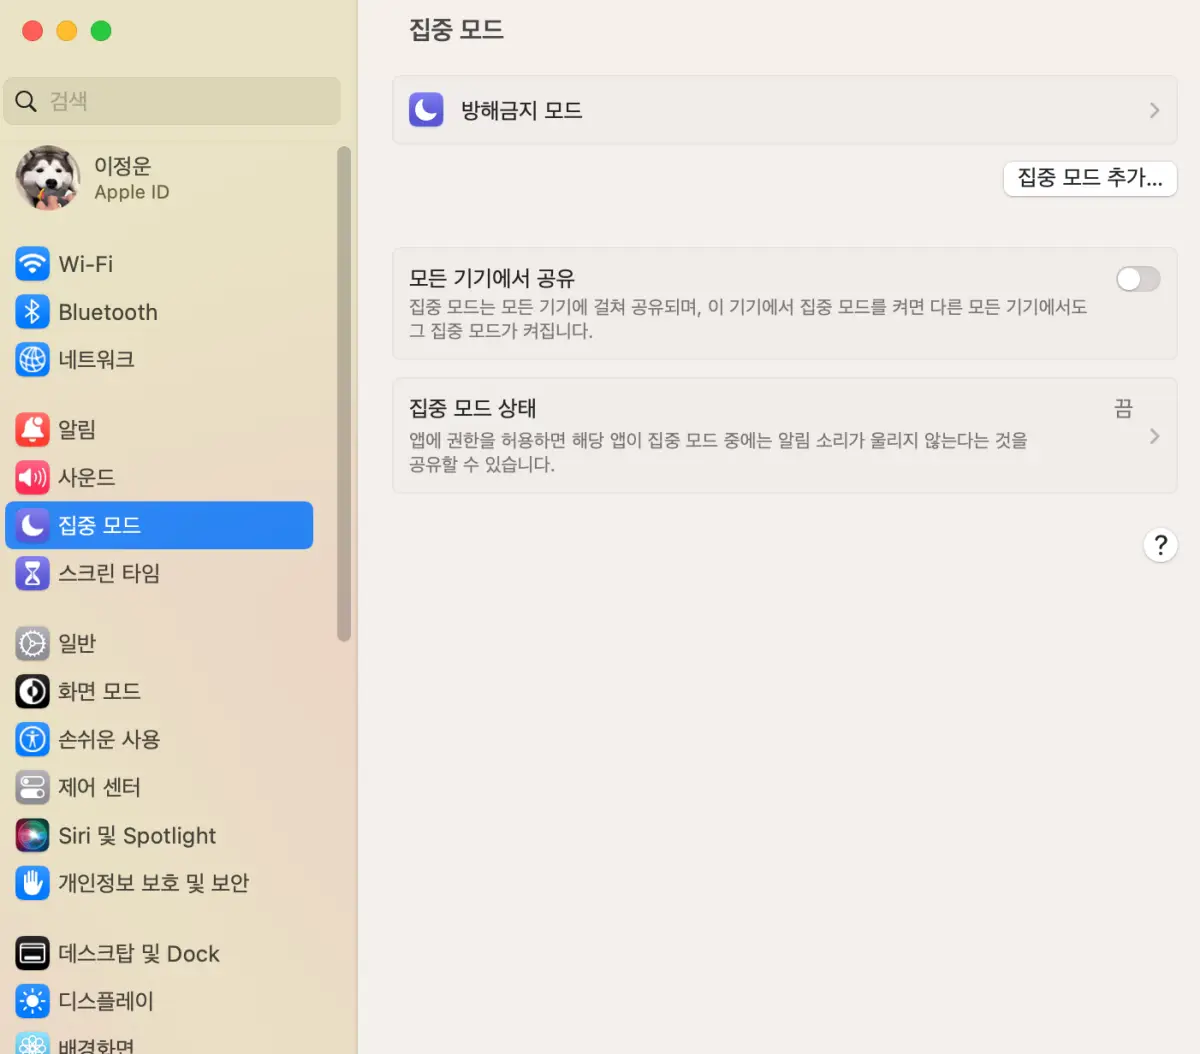Select 화면 모드 in the sidebar
Viewport: 1200px width, 1054px height.
tap(31, 691)
